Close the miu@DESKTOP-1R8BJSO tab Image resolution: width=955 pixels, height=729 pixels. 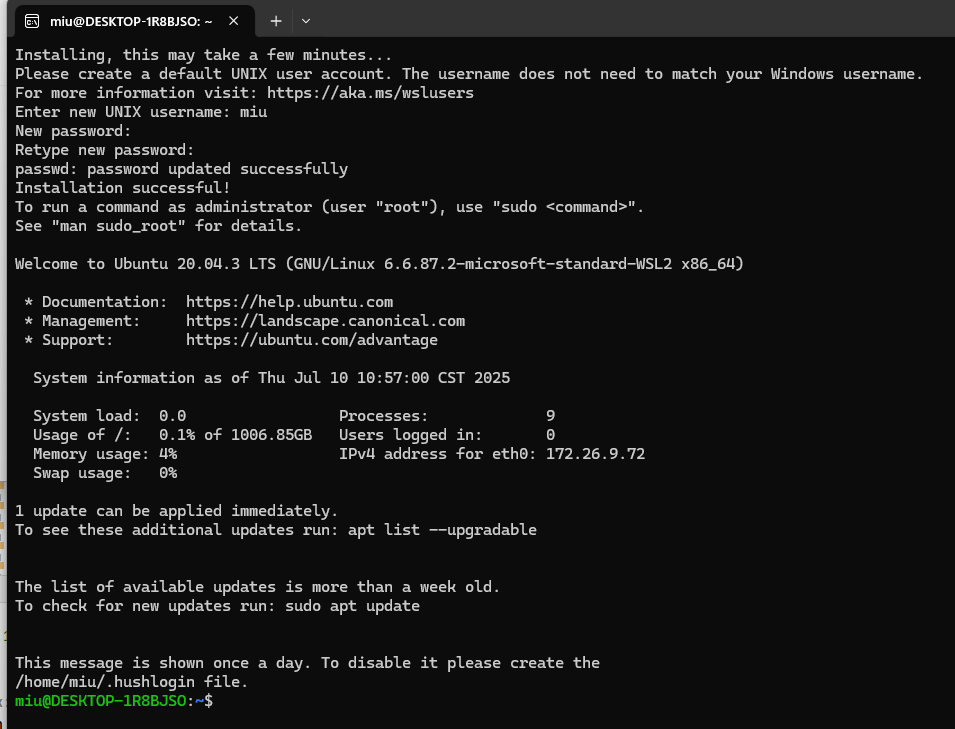(233, 21)
